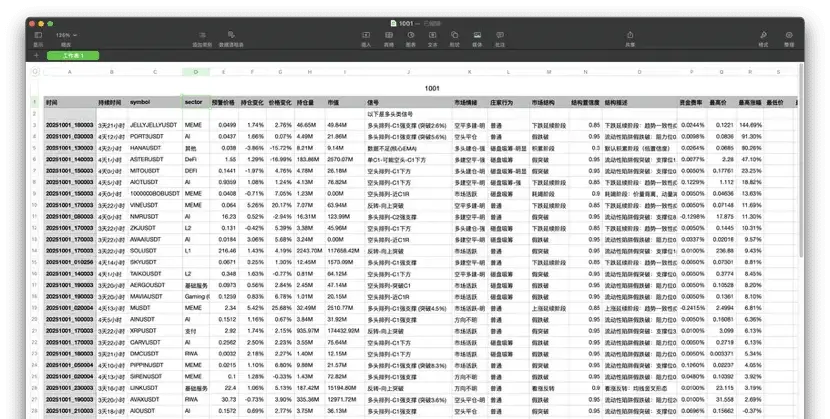Click the 最高涨幅 column header cell
The image size is (830, 419).
pyautogui.click(x=750, y=102)
